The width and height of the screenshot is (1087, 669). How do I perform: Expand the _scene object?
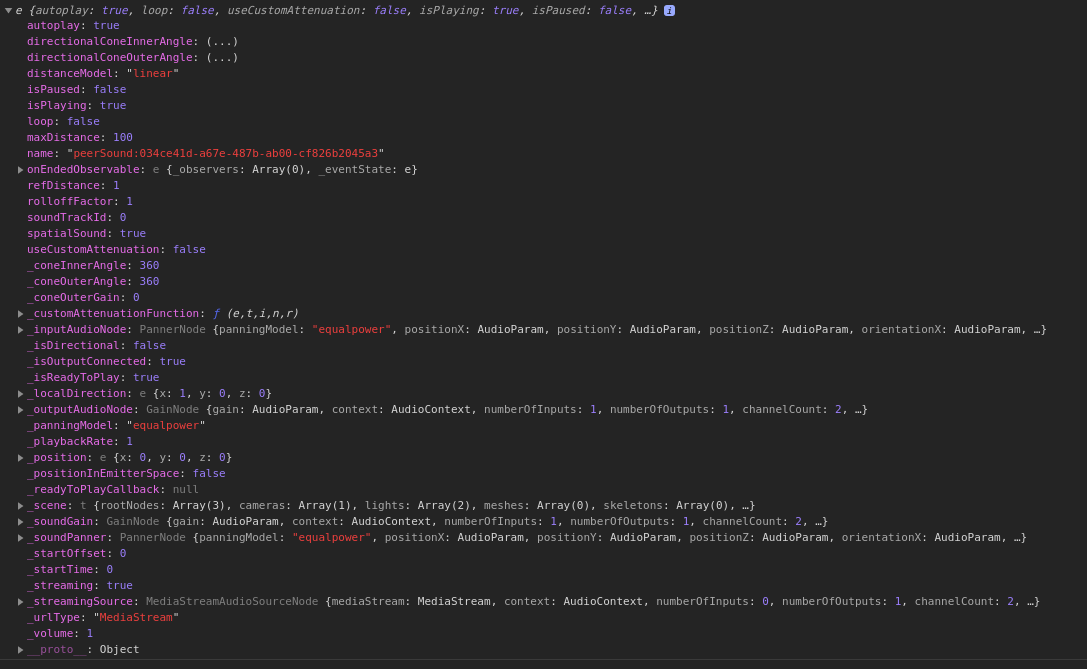coord(21,506)
